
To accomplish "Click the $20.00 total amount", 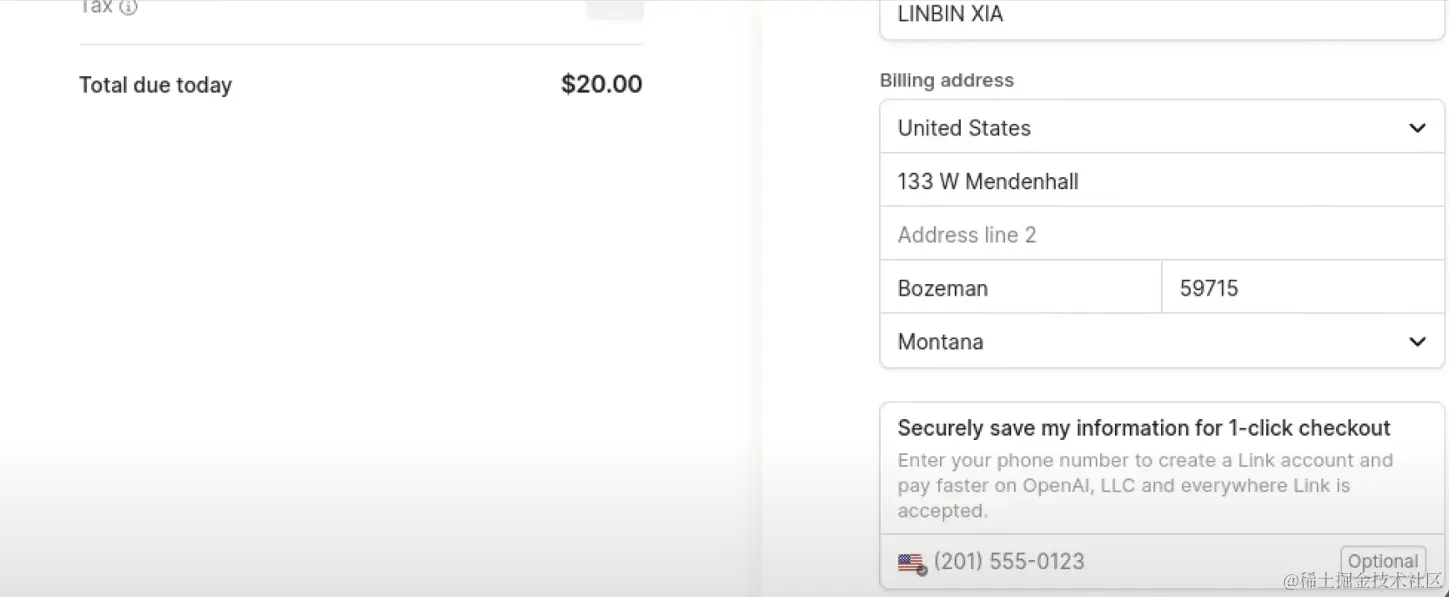I will (601, 84).
